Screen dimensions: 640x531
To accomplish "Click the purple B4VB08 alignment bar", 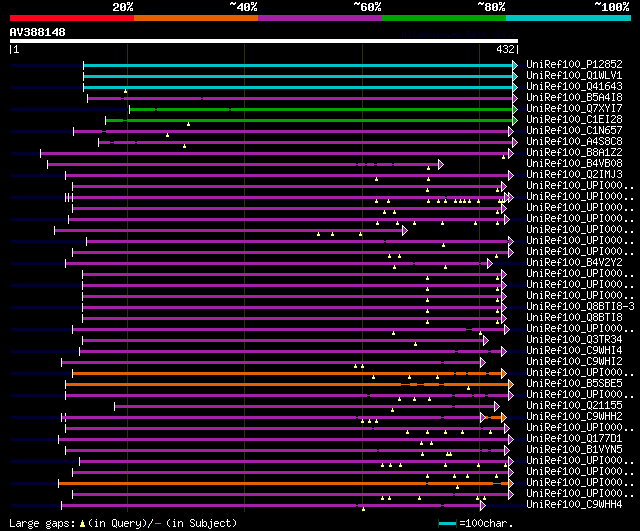I will 243,164.
